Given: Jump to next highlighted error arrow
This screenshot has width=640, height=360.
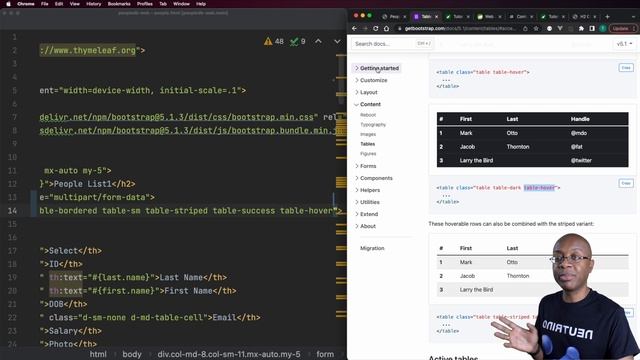Looking at the screenshot, I should click(337, 41).
